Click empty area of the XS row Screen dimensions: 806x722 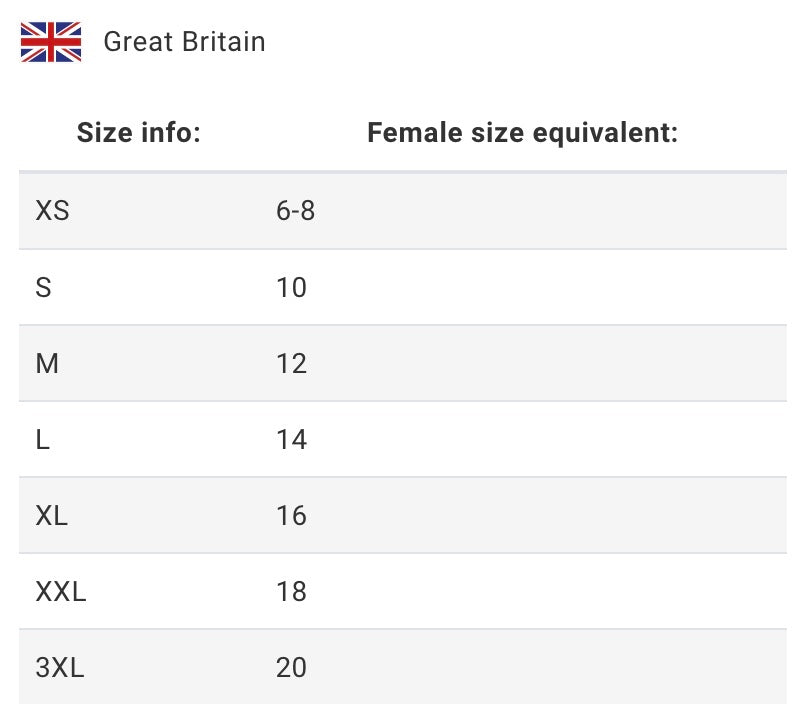[x=550, y=211]
